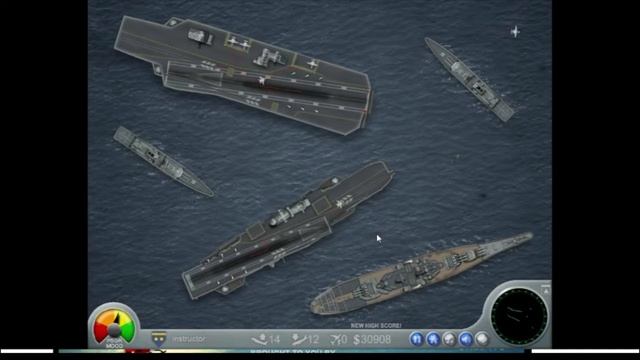
Task: Click the 'NEW HIGH SCORE!' message
Action: click(376, 325)
